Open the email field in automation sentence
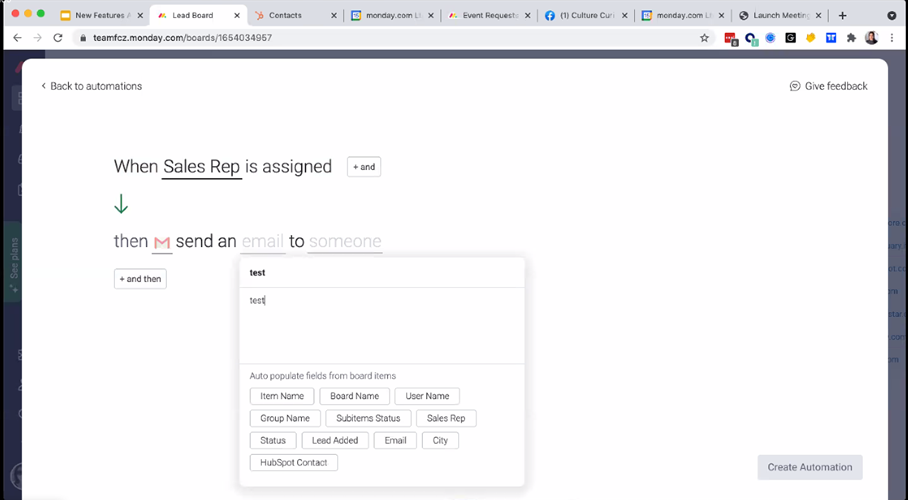Screen dimensions: 909x500 [x=262, y=242]
